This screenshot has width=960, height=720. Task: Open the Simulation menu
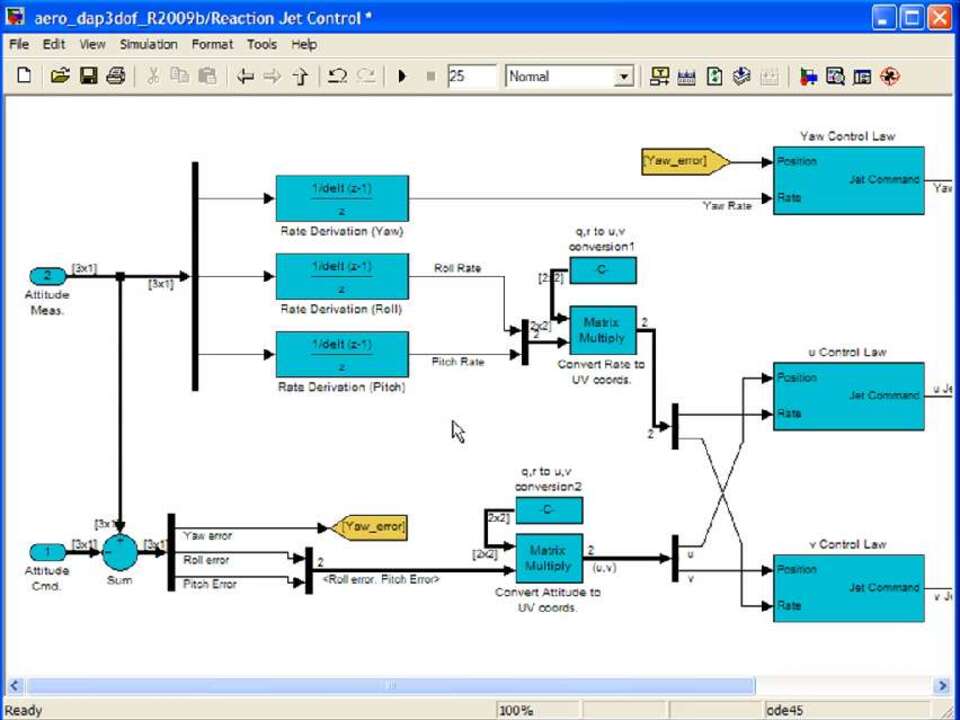click(x=148, y=44)
